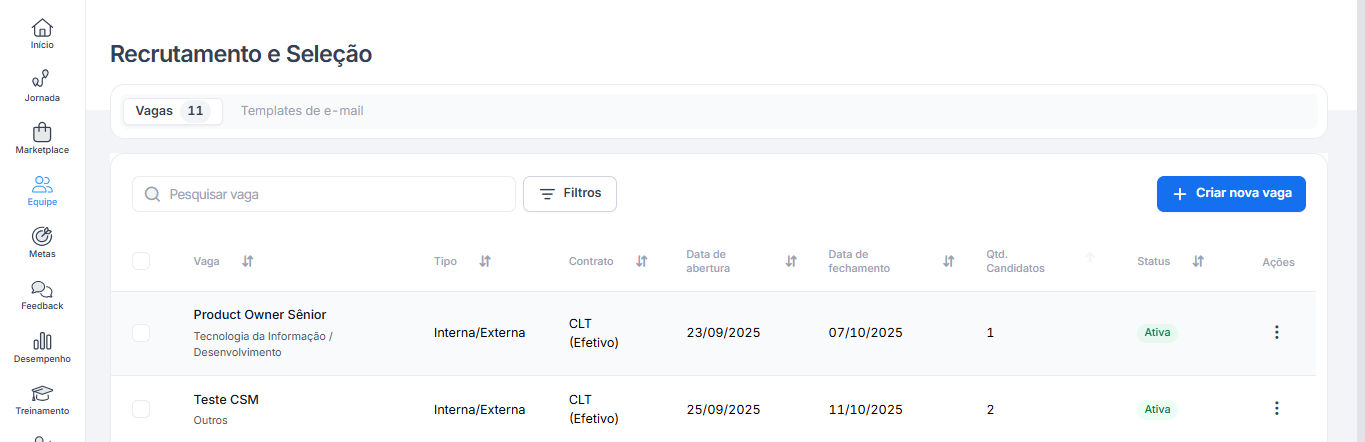
Task: Sort table by Vaga column arrows
Action: coord(248,261)
